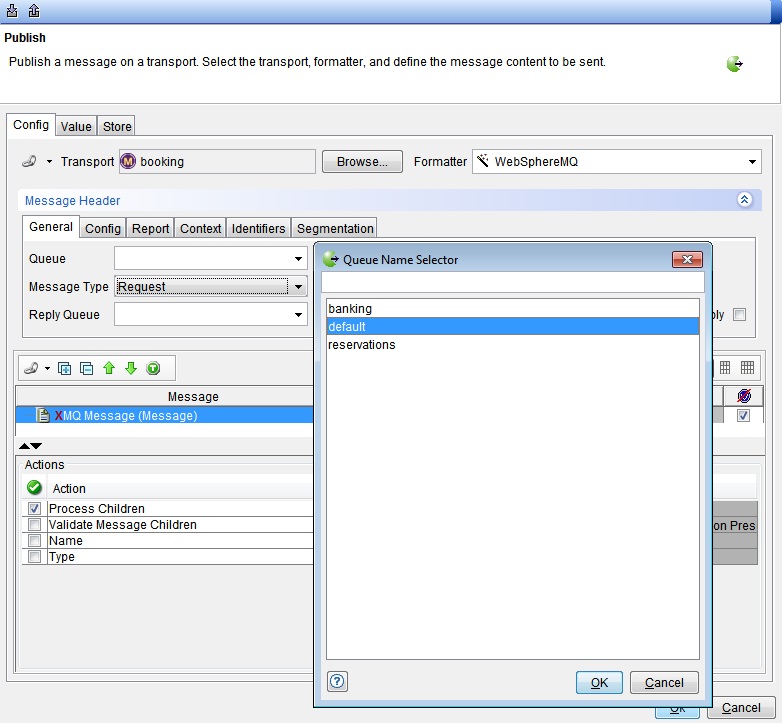Click the green round T toolbar icon
Image resolution: width=782 pixels, height=723 pixels.
[x=153, y=368]
